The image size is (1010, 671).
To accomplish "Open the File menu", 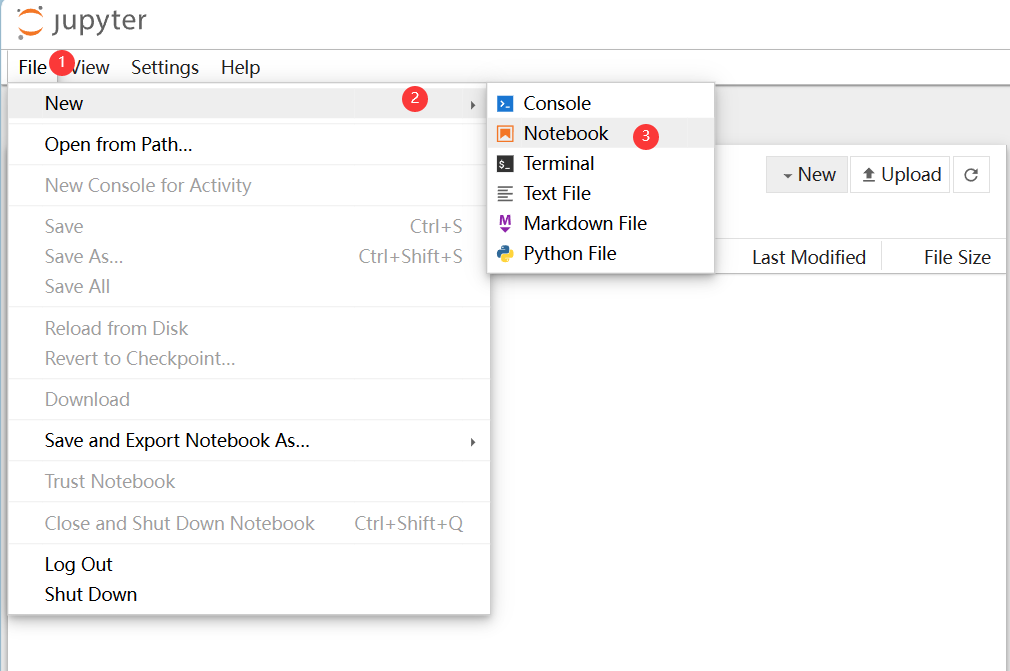I will tap(32, 67).
